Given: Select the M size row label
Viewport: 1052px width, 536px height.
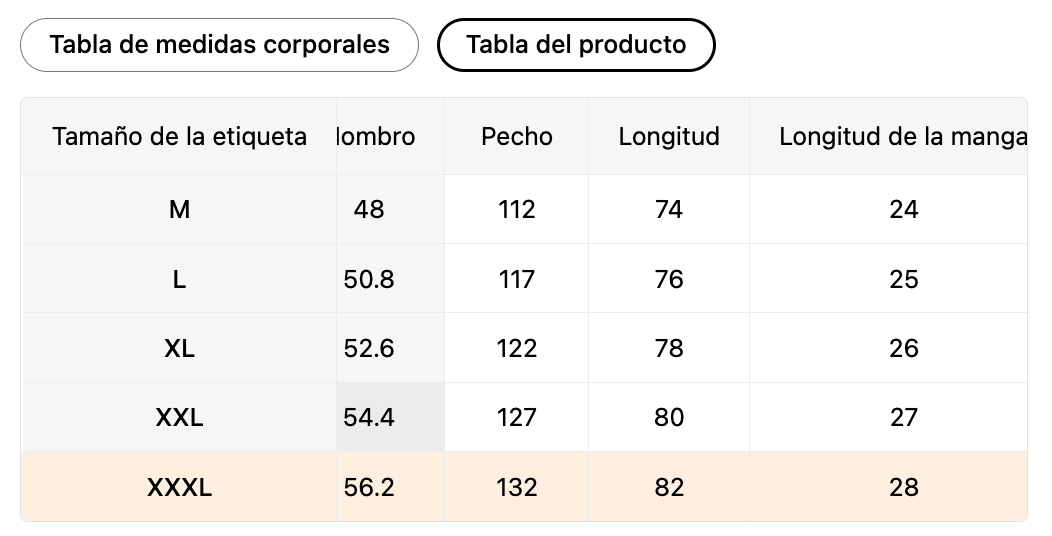Looking at the screenshot, I should (x=179, y=209).
